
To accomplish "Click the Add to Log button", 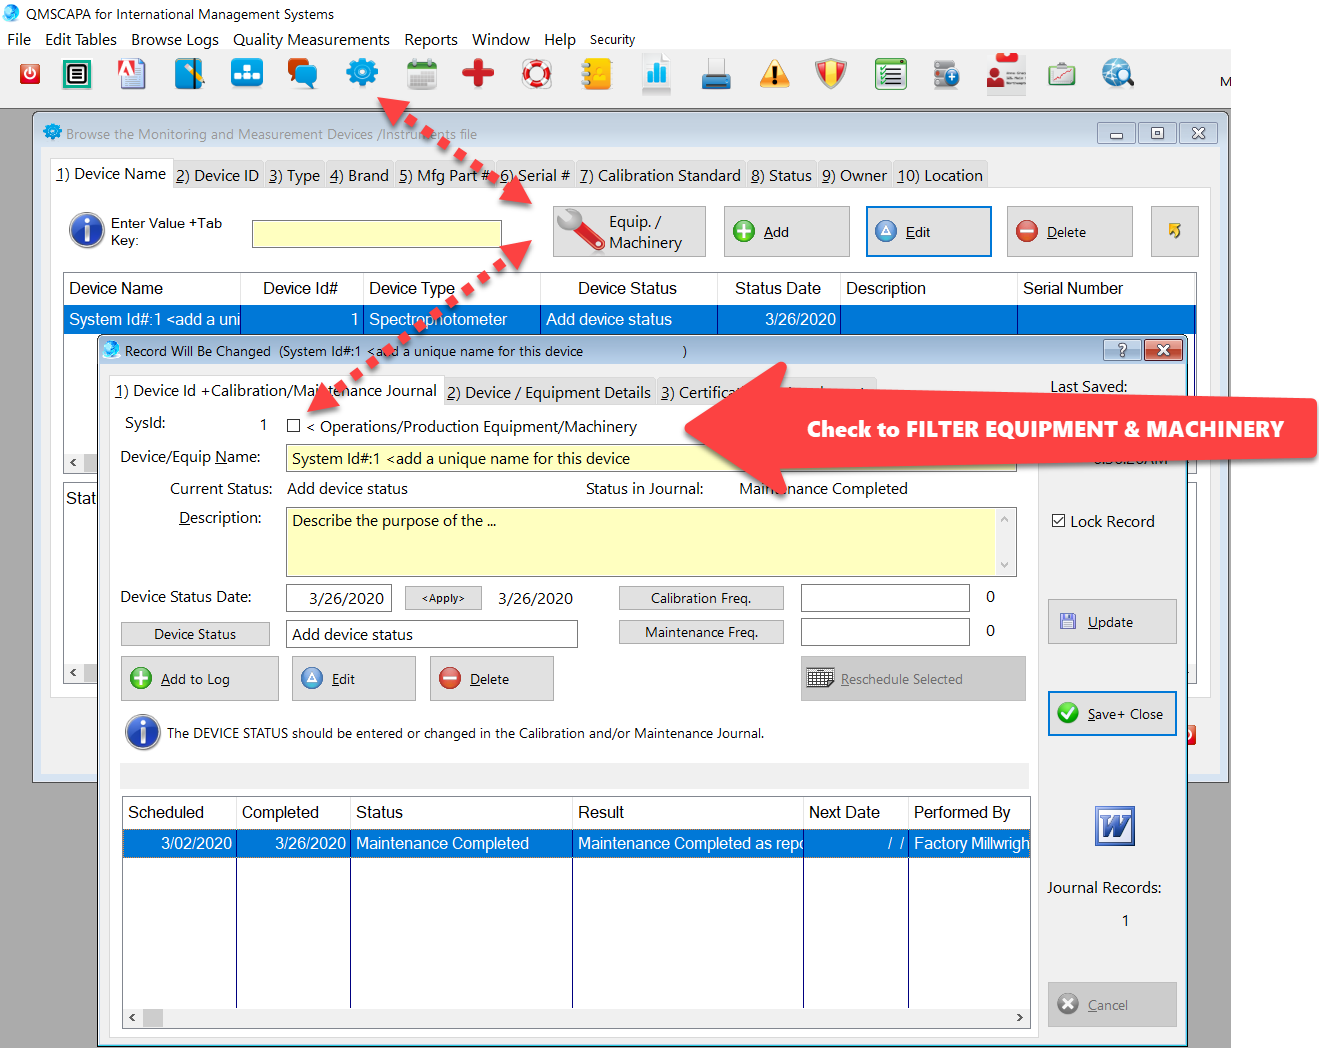I will pos(199,679).
